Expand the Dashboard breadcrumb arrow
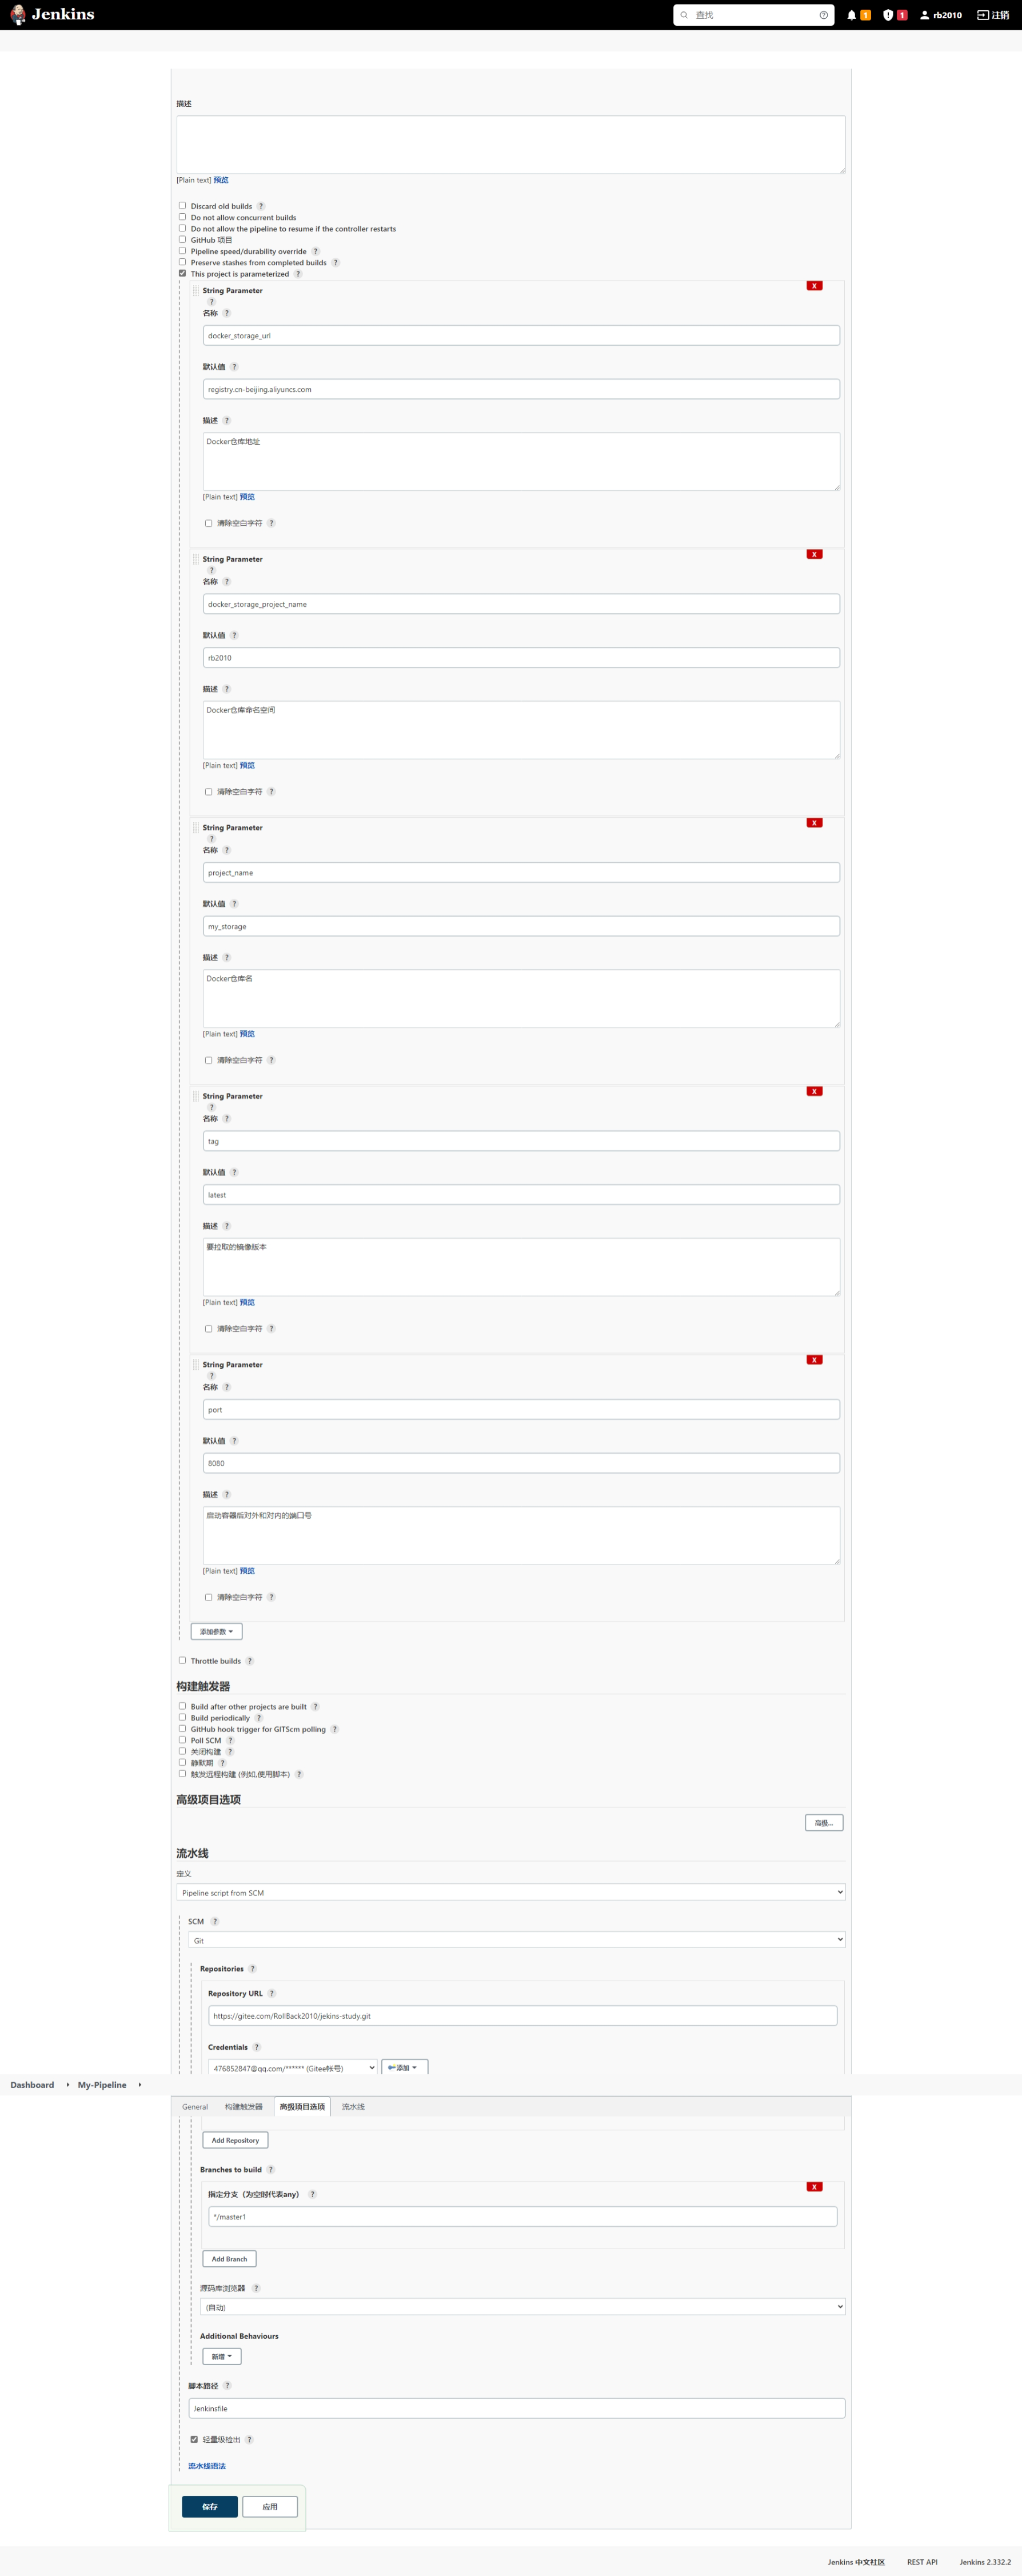 67,2085
